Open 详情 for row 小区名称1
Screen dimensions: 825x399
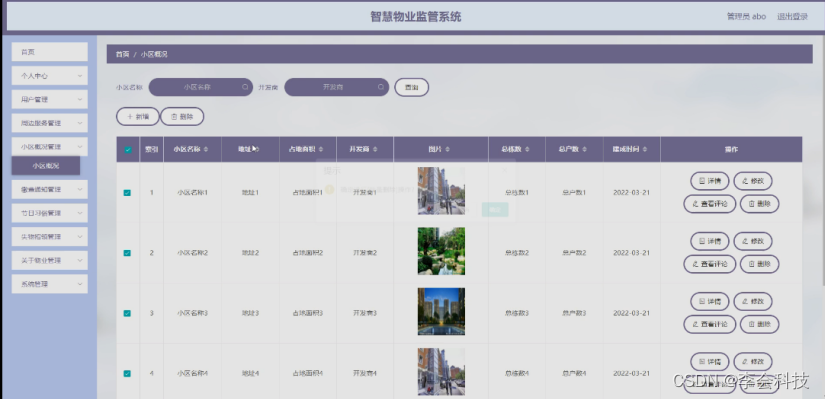(x=710, y=181)
